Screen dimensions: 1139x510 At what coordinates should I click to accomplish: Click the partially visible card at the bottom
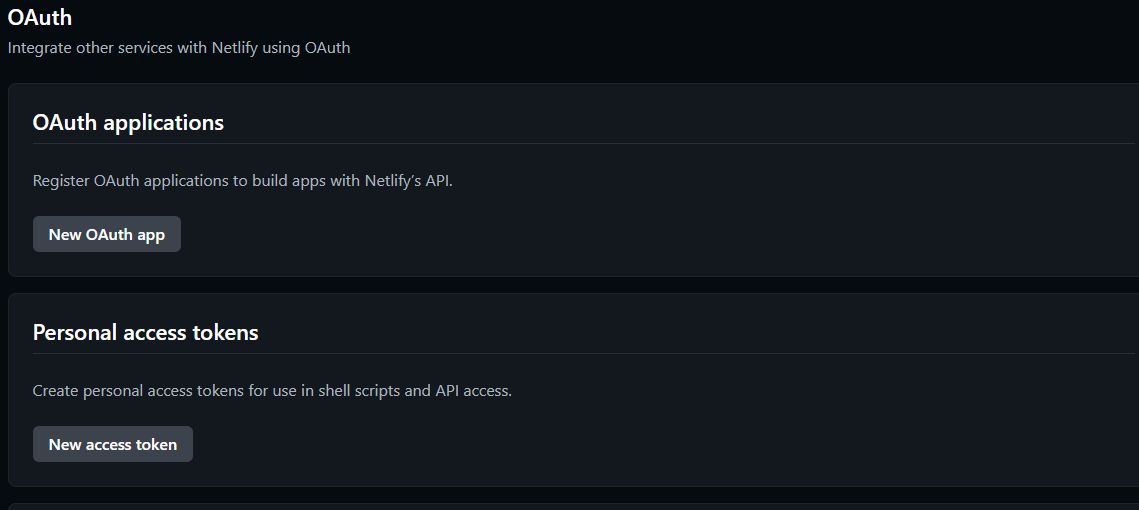(x=573, y=506)
